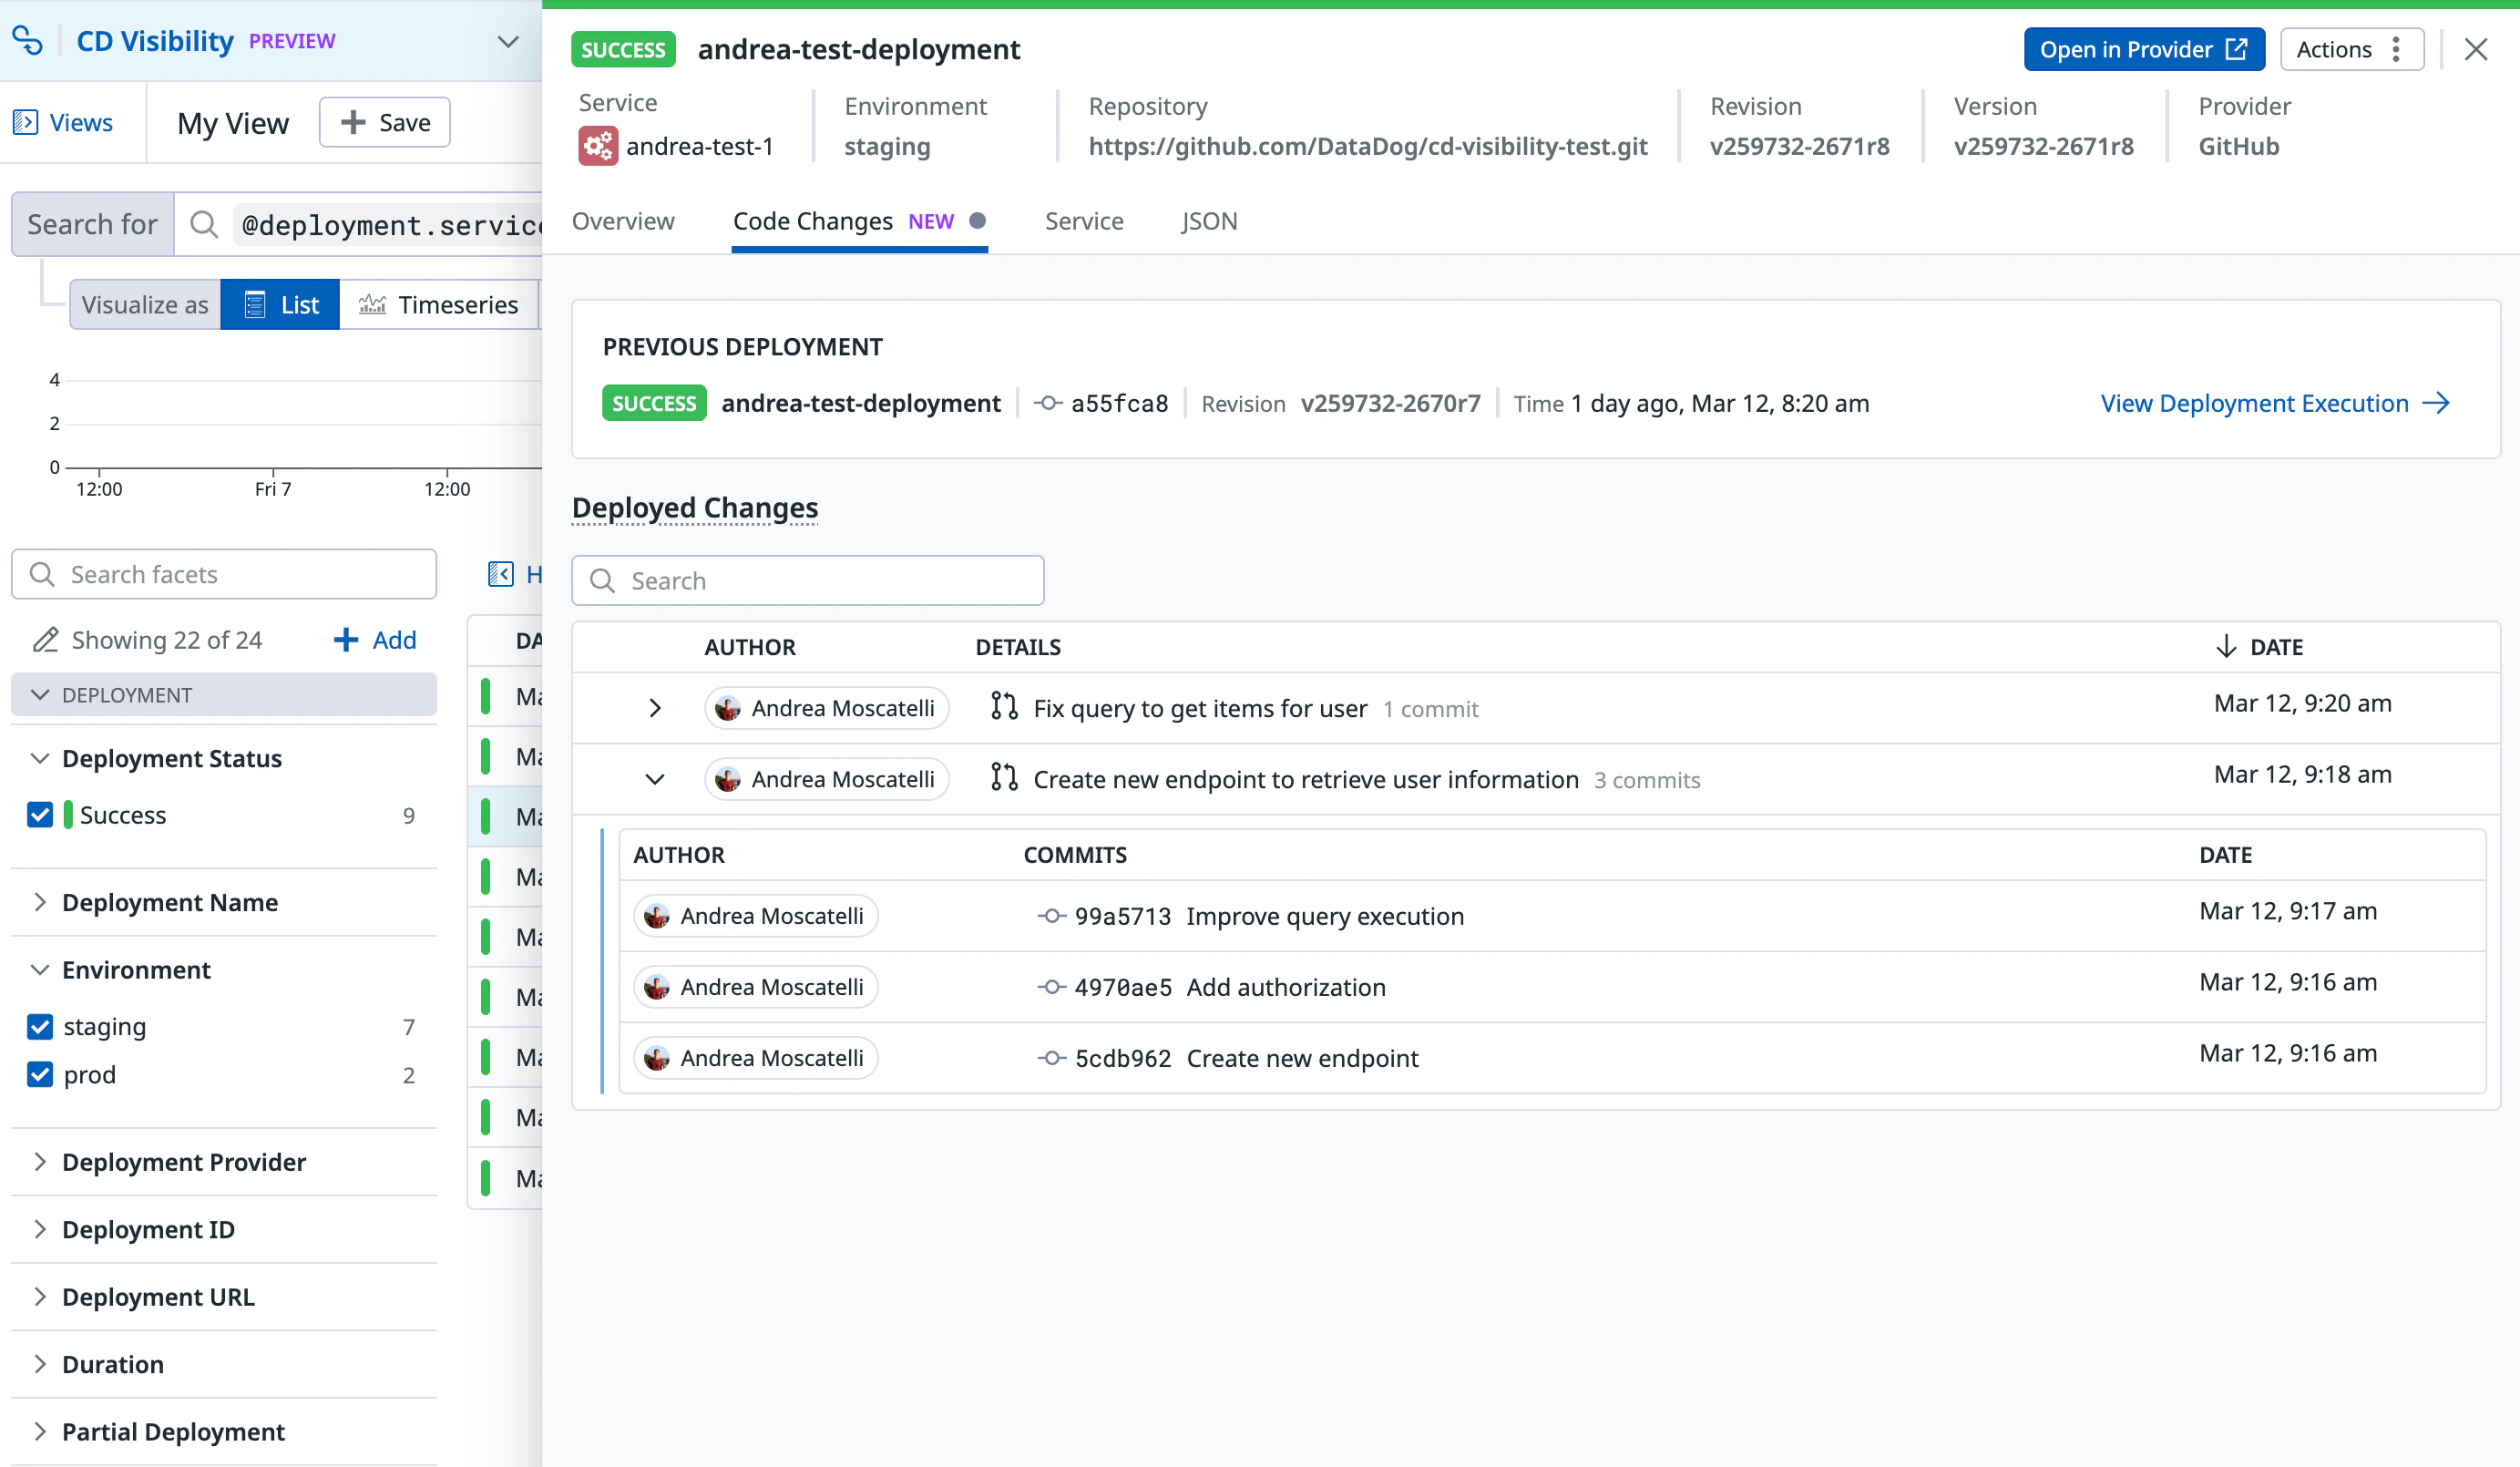The width and height of the screenshot is (2520, 1467).
Task: Uncheck the Success deployment status filter
Action: click(39, 814)
